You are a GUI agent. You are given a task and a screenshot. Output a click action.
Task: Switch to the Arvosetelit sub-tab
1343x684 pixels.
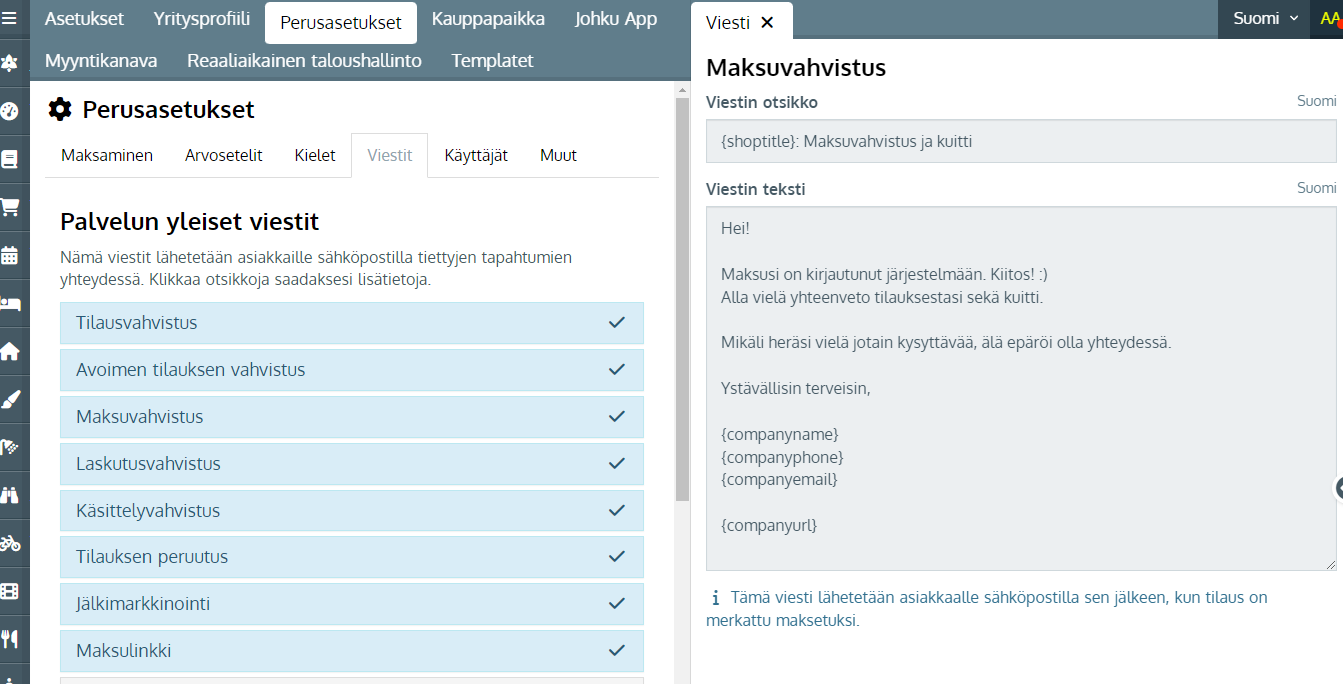(x=224, y=156)
